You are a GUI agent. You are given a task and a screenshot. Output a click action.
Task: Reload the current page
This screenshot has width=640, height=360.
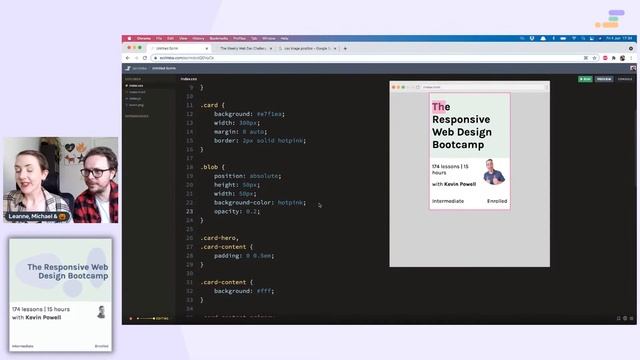pyautogui.click(x=145, y=58)
